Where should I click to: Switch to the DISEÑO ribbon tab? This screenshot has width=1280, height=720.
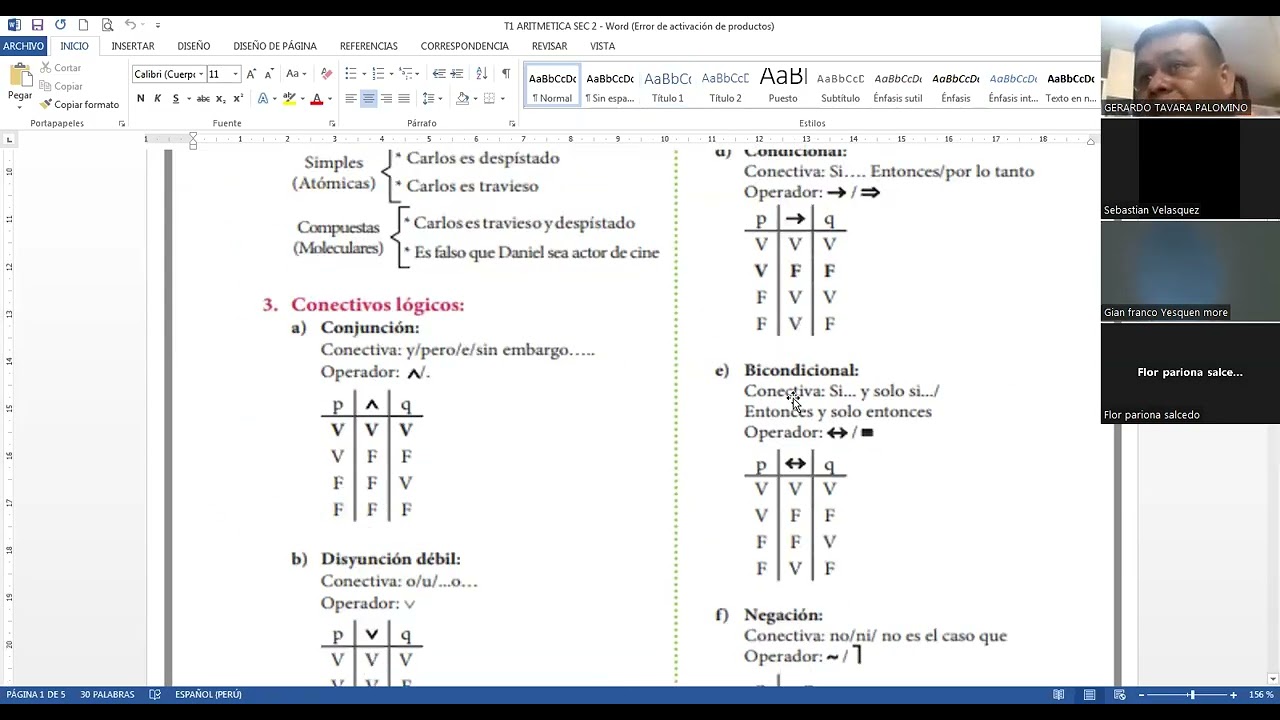pos(194,46)
